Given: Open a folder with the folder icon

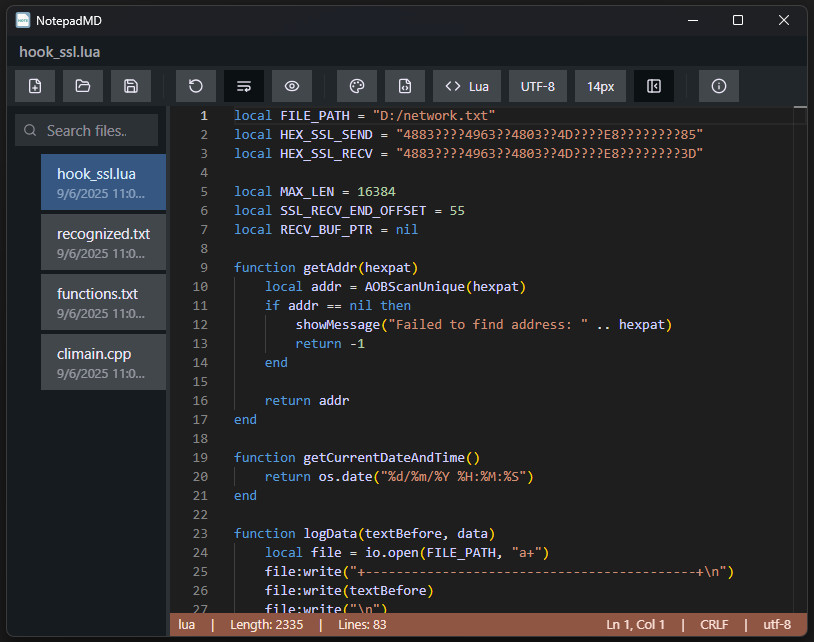Looking at the screenshot, I should pos(83,87).
